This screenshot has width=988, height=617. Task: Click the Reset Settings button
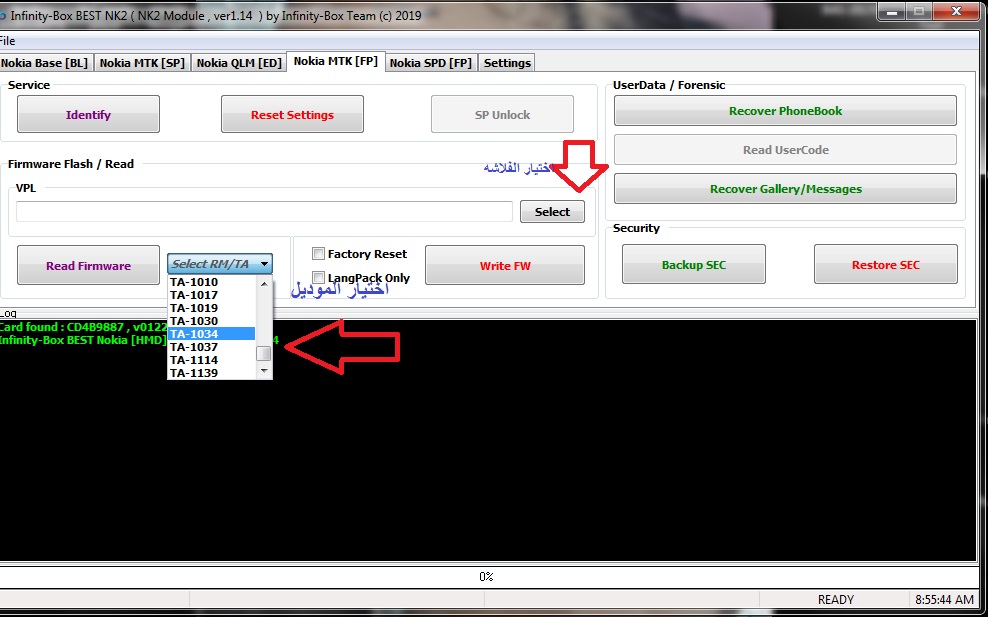(x=292, y=115)
